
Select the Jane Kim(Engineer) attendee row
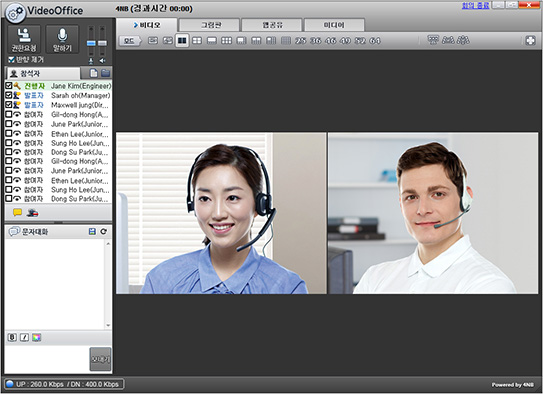click(58, 86)
